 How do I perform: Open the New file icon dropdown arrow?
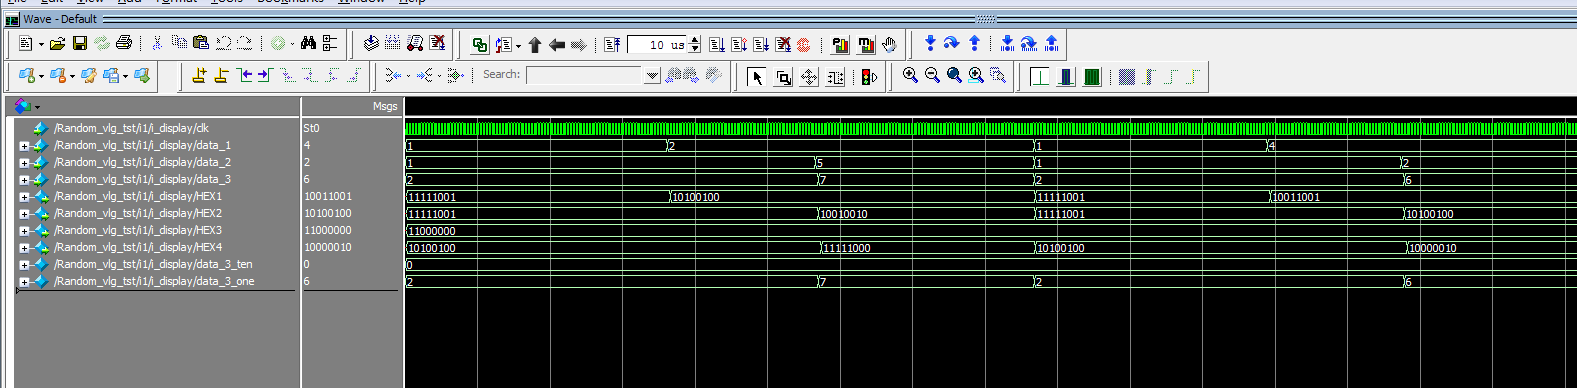point(41,45)
